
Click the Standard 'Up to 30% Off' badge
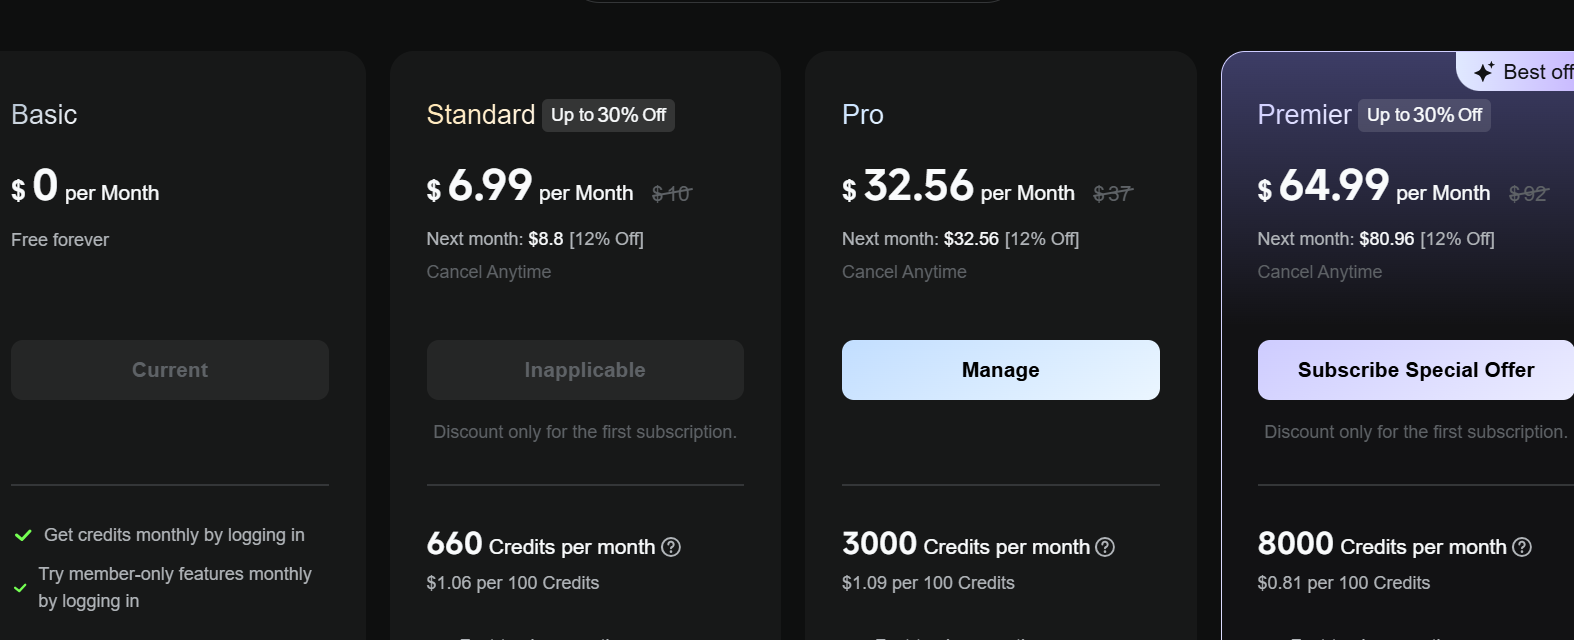tap(608, 115)
